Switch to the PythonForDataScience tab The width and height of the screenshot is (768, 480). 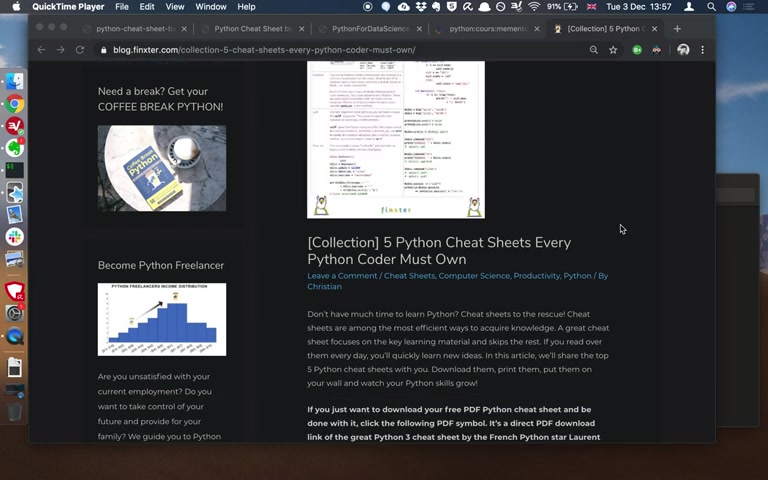point(370,28)
